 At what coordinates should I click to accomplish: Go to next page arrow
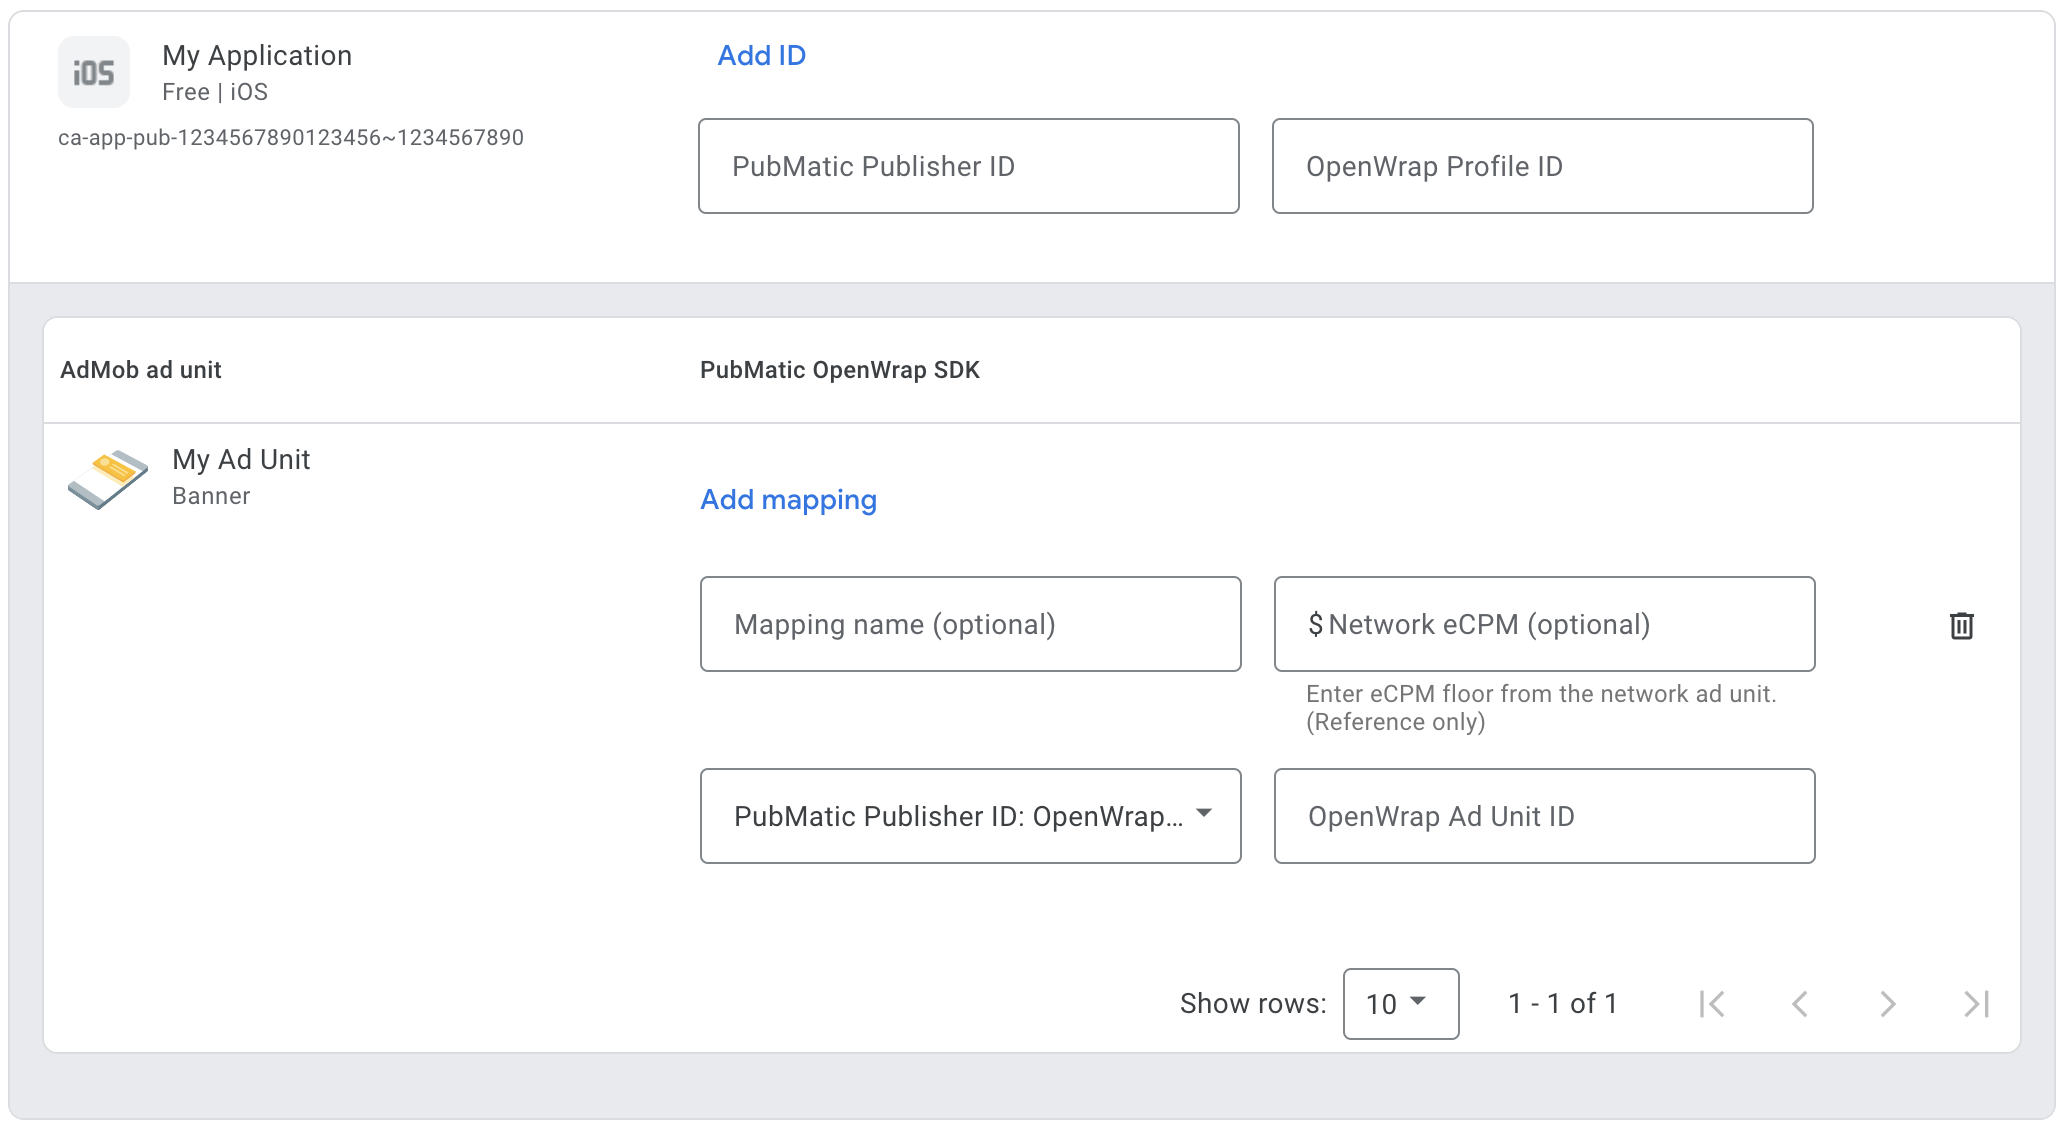(x=1887, y=1004)
